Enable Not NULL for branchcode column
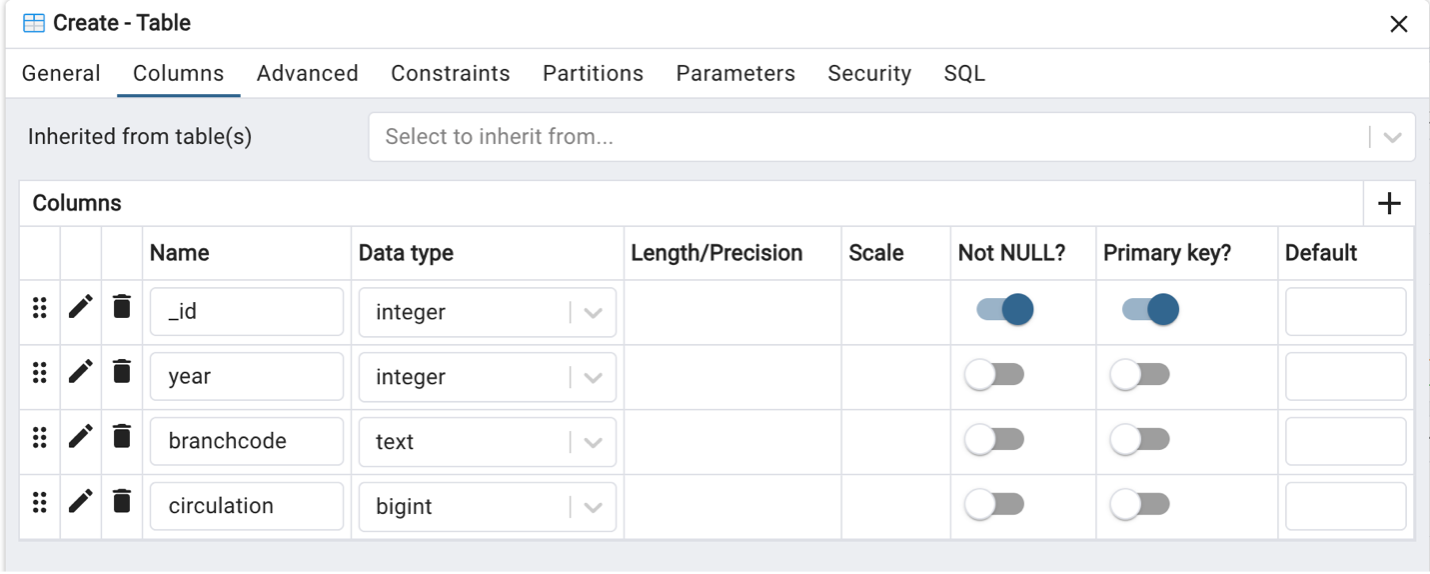The image size is (1430, 574). [994, 440]
